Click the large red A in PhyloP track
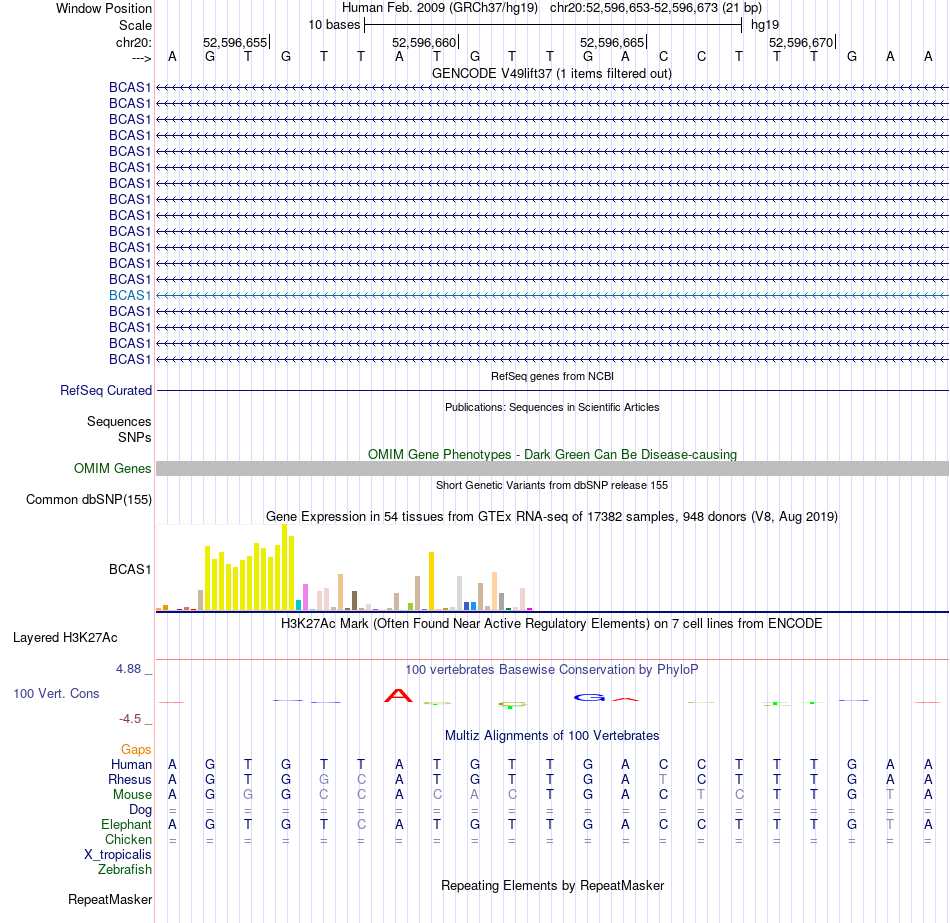The height and width of the screenshot is (923, 950). pyautogui.click(x=398, y=695)
